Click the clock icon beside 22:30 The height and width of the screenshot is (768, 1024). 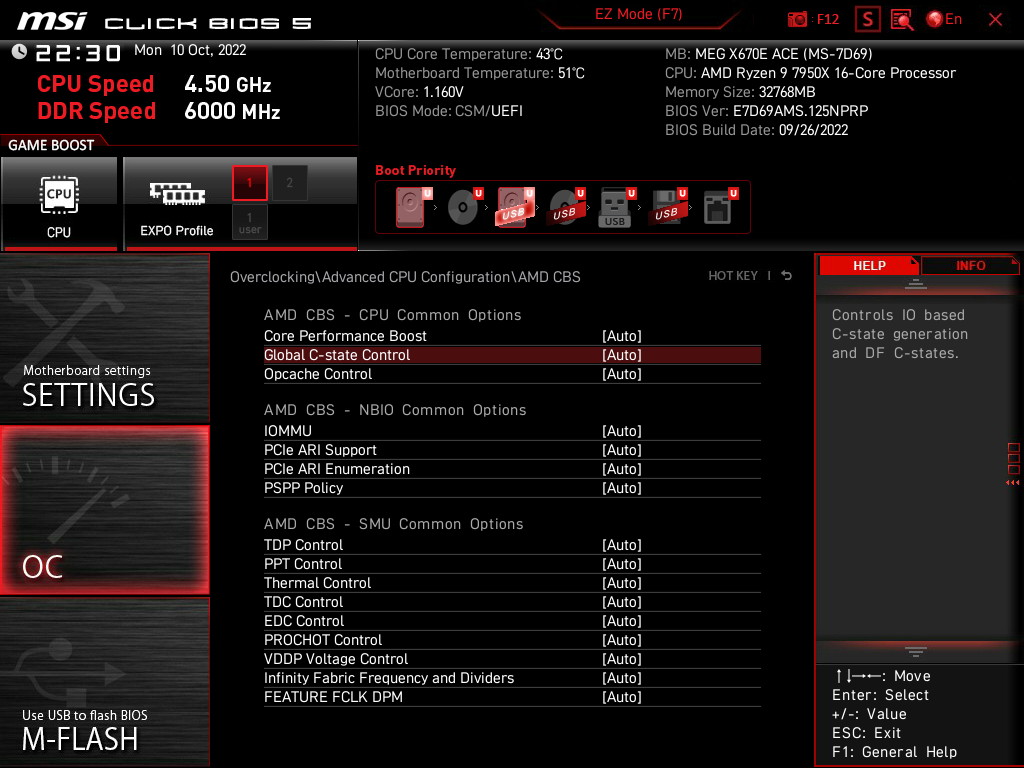[x=20, y=52]
